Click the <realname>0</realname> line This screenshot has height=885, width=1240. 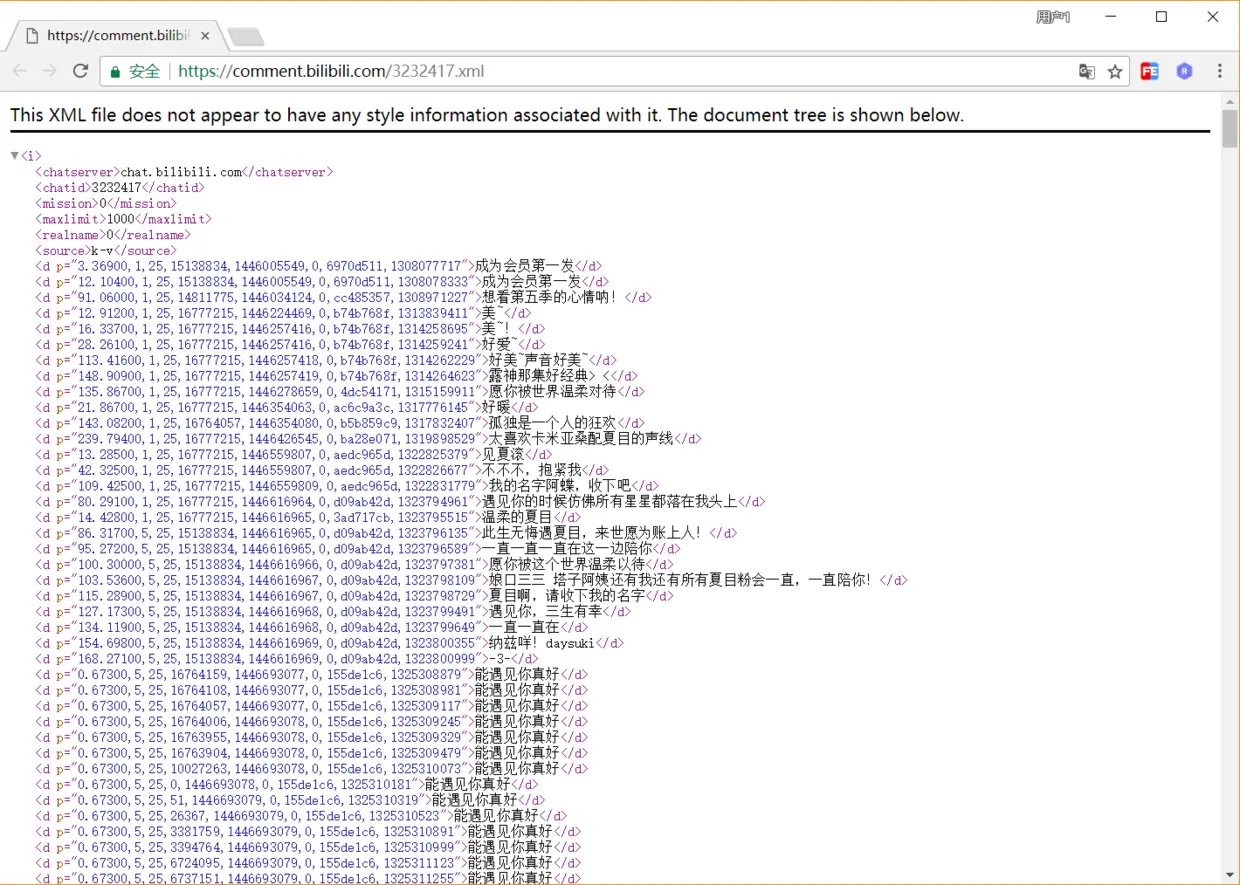113,235
